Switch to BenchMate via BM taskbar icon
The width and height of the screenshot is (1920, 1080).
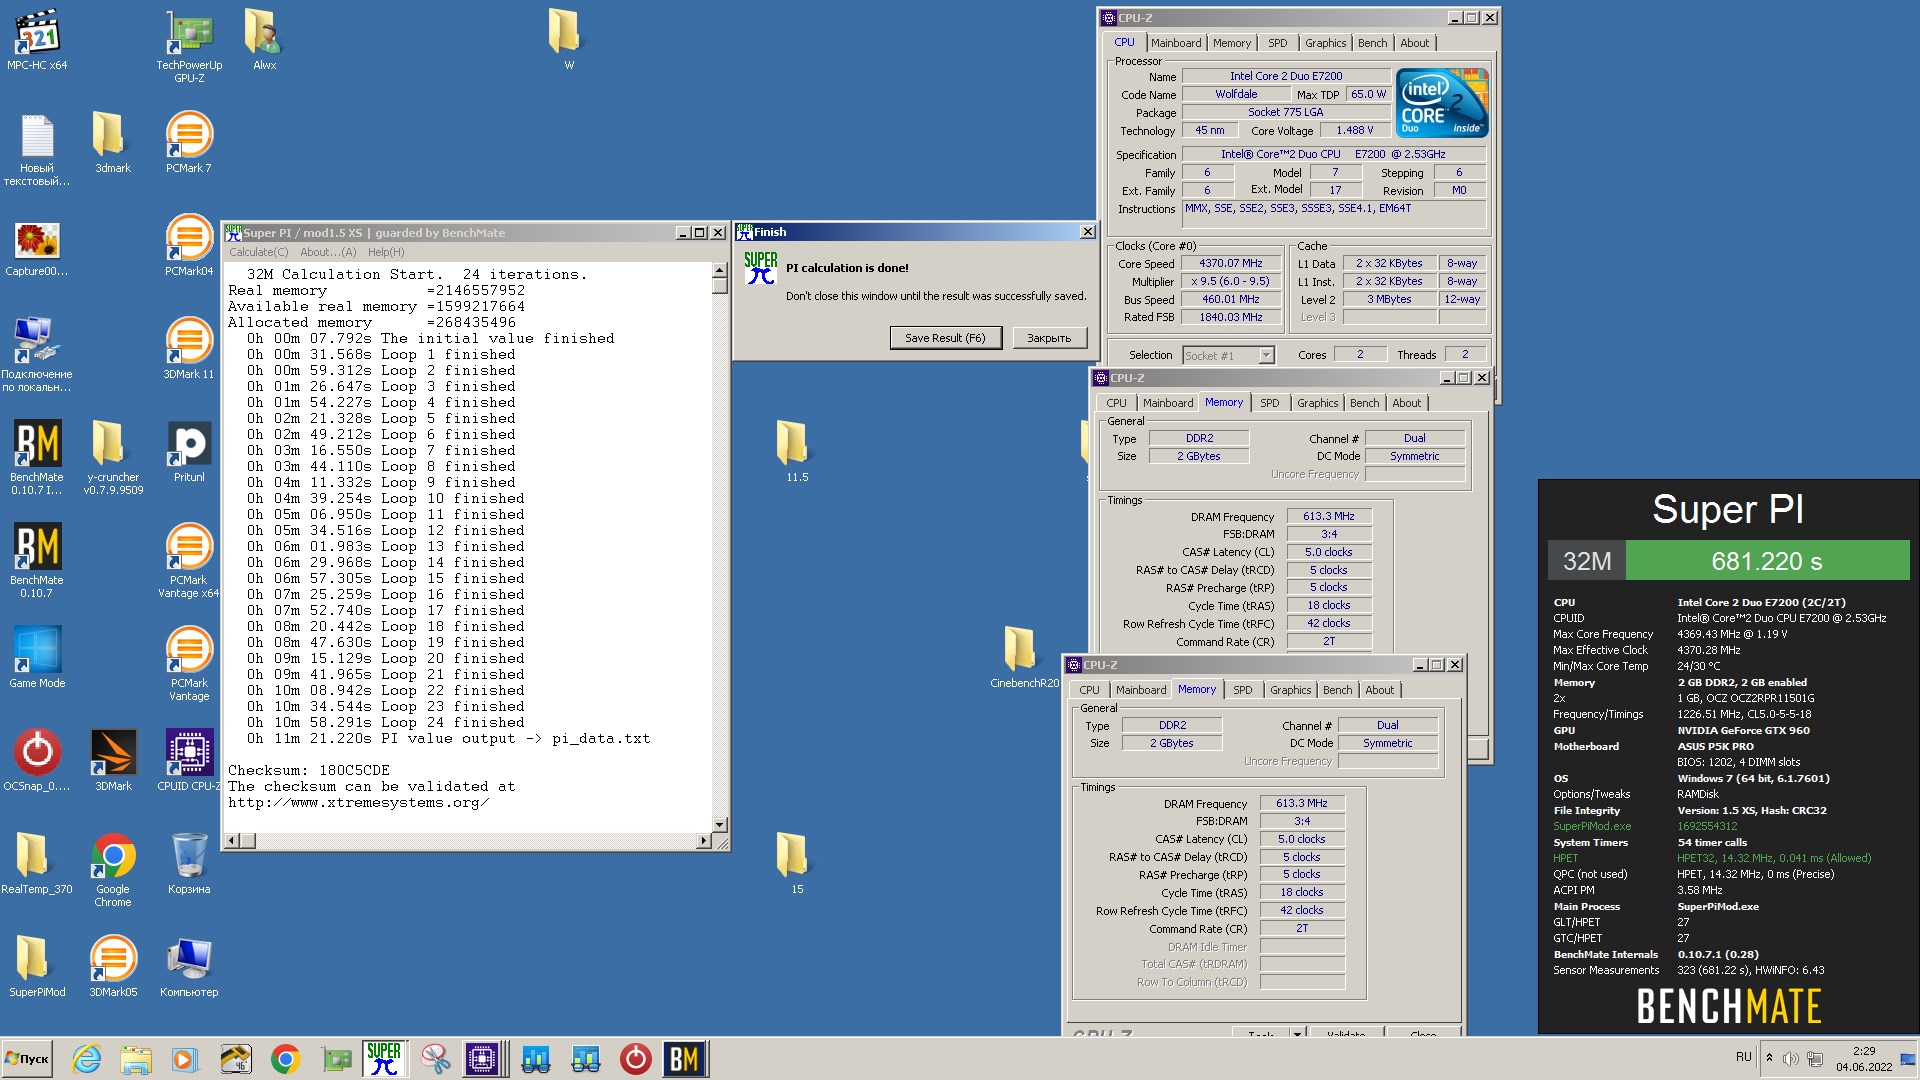684,1059
